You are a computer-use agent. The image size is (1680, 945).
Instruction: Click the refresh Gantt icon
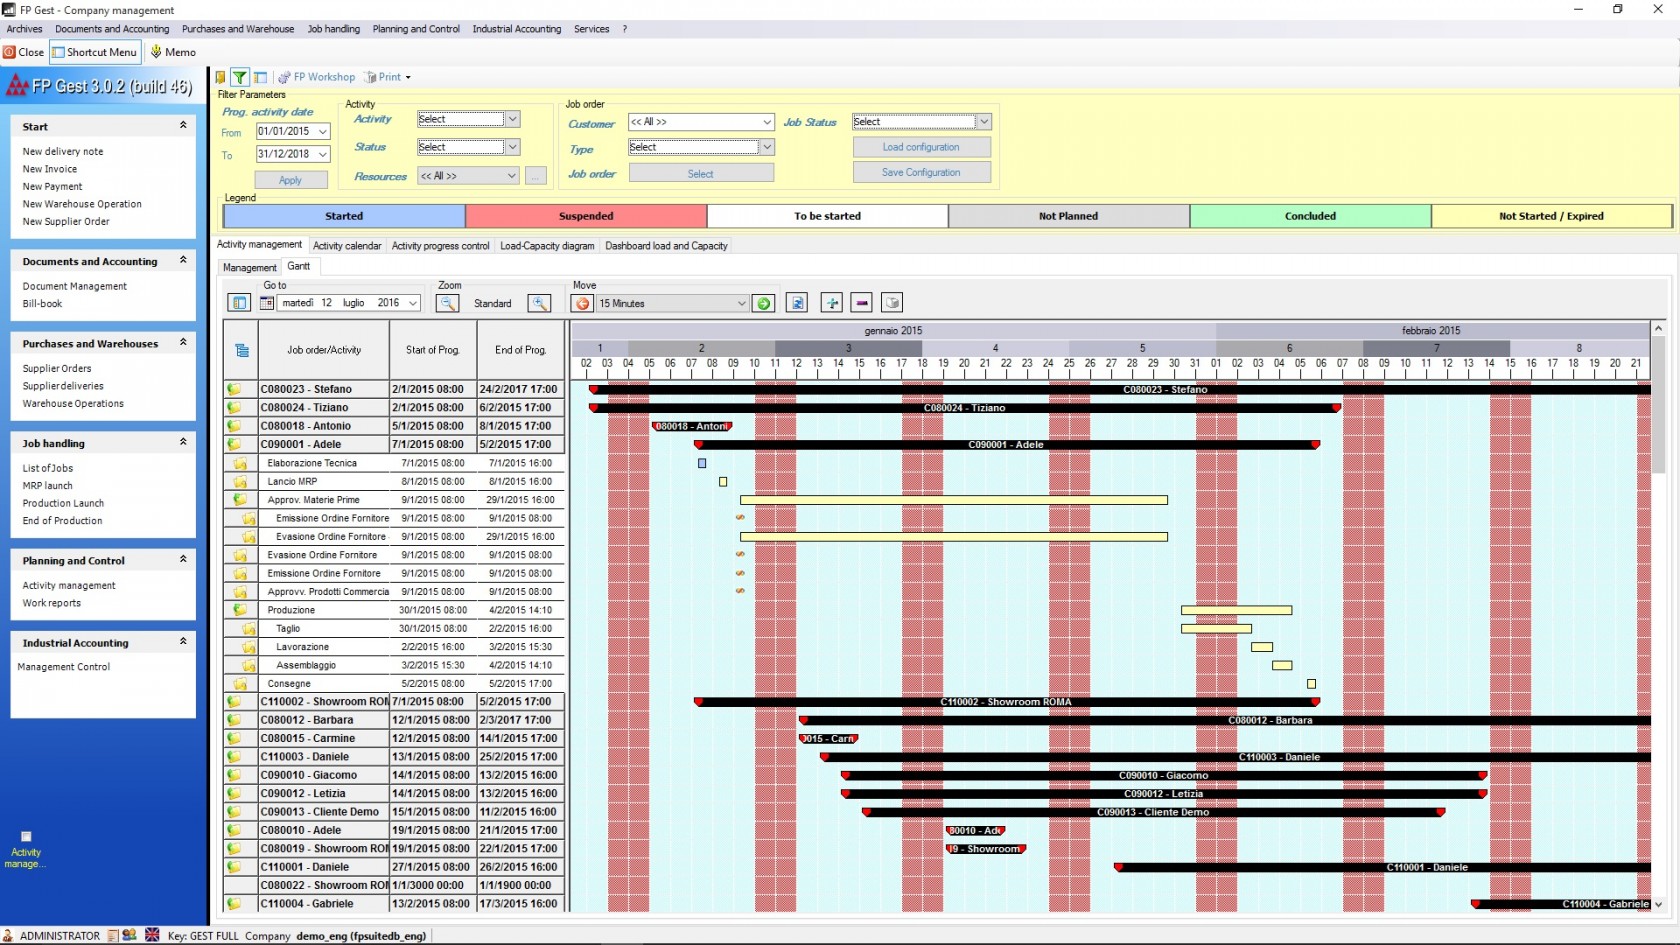(x=797, y=303)
